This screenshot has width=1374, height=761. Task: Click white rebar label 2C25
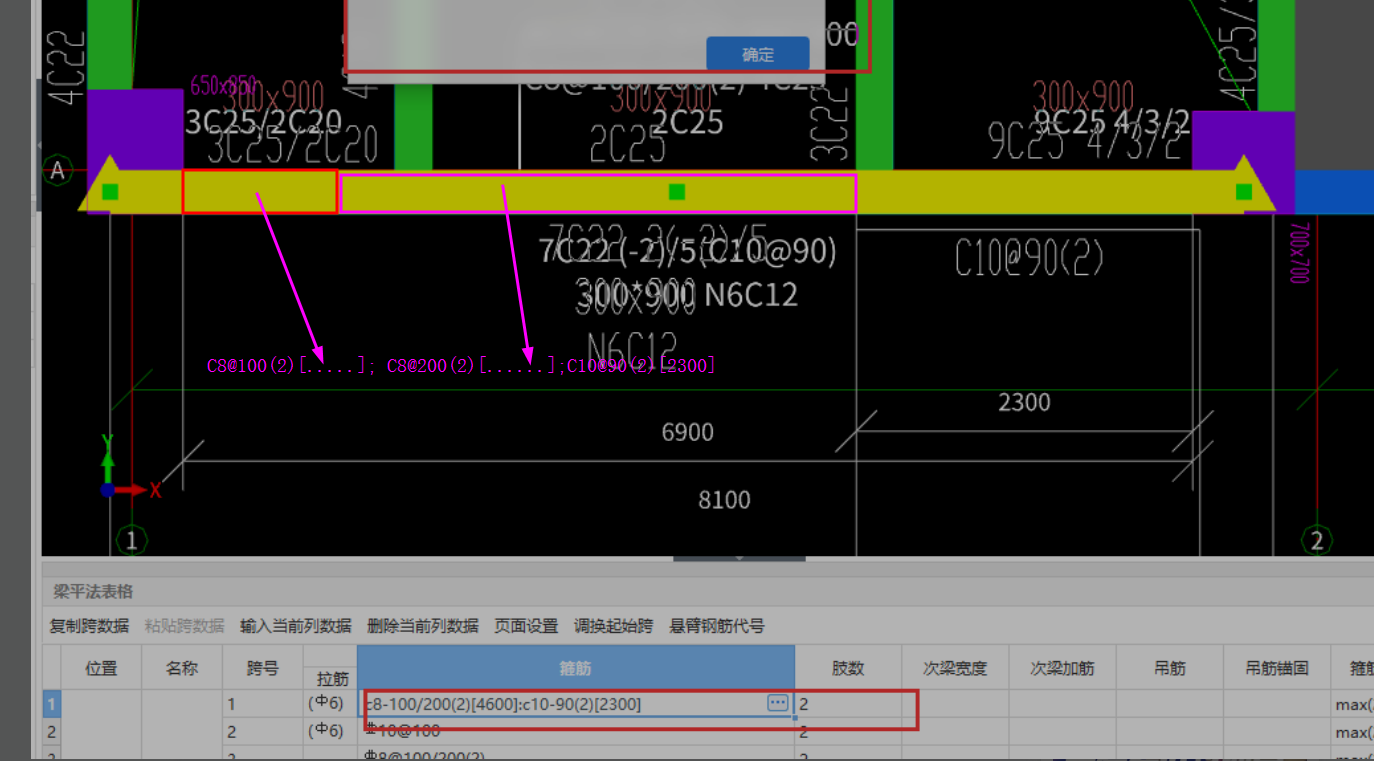pos(687,122)
